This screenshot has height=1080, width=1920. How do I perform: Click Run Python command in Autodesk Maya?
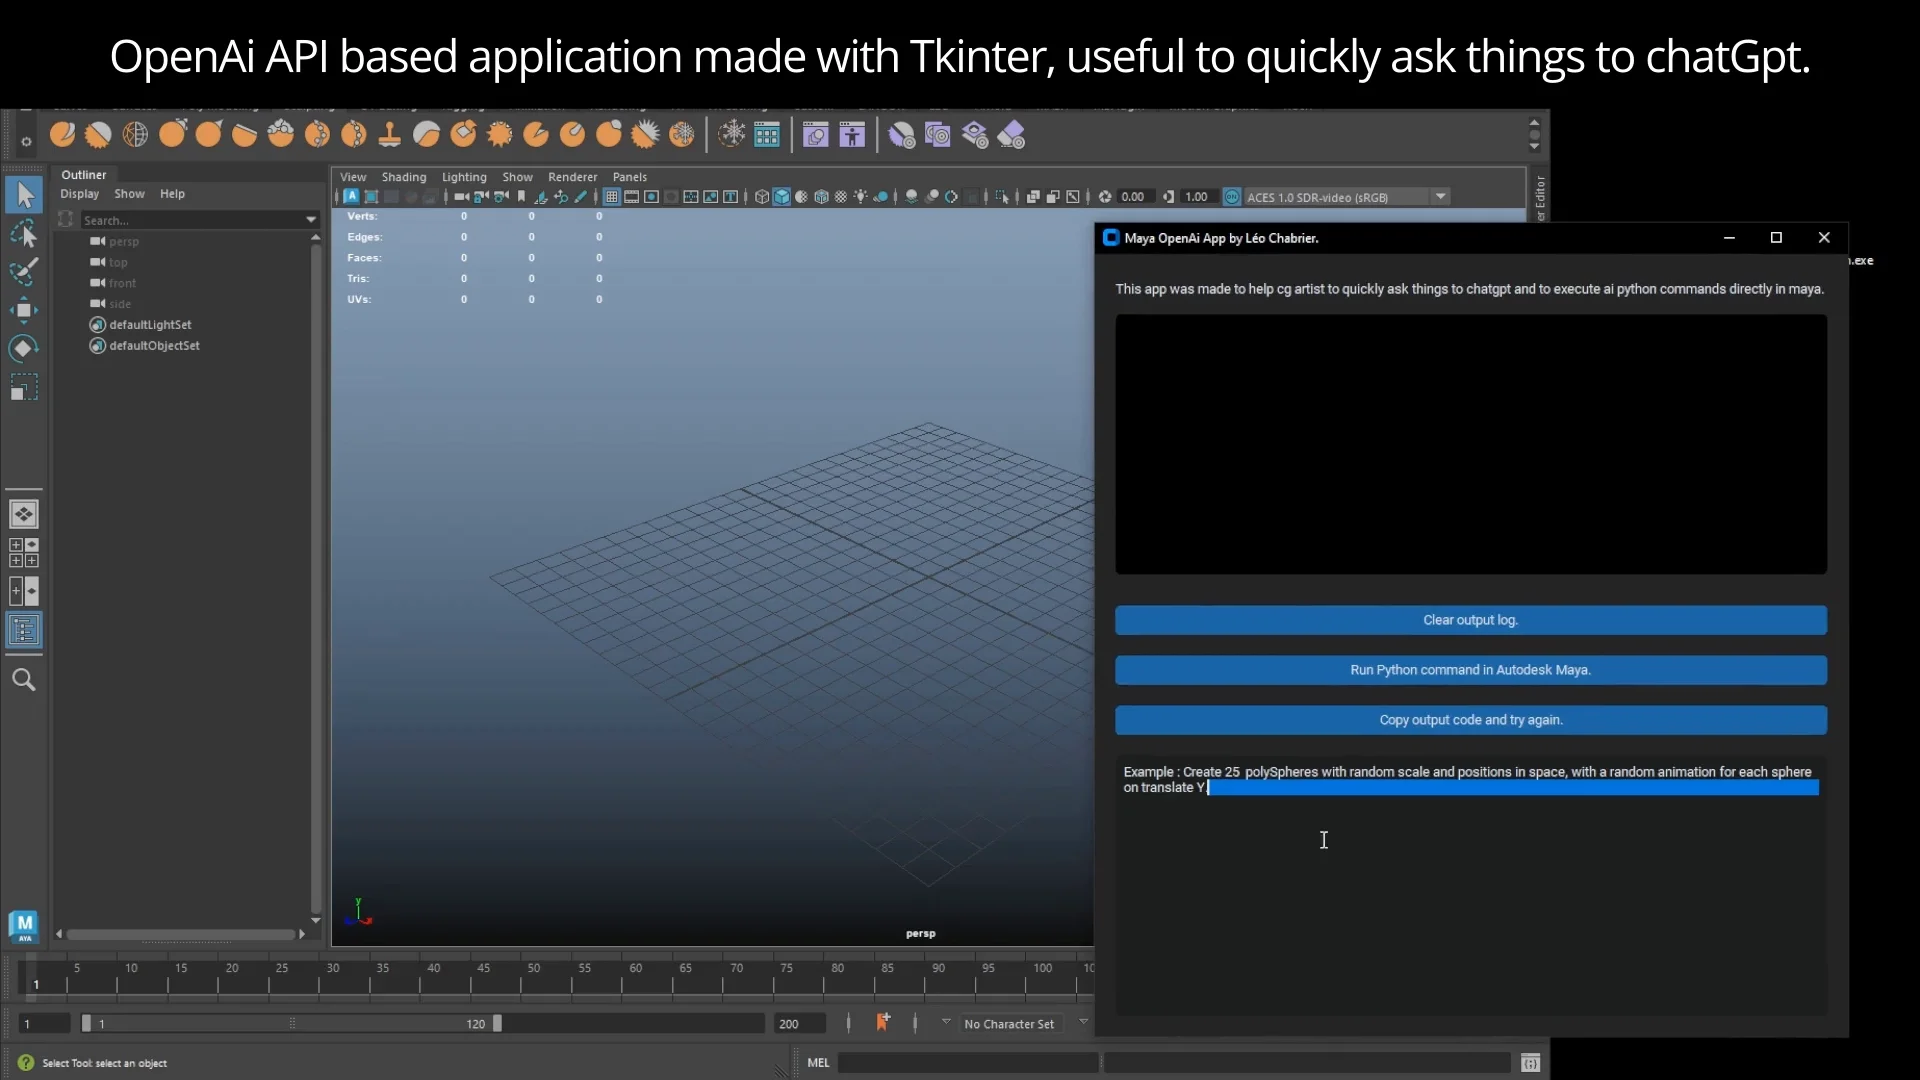click(1470, 670)
